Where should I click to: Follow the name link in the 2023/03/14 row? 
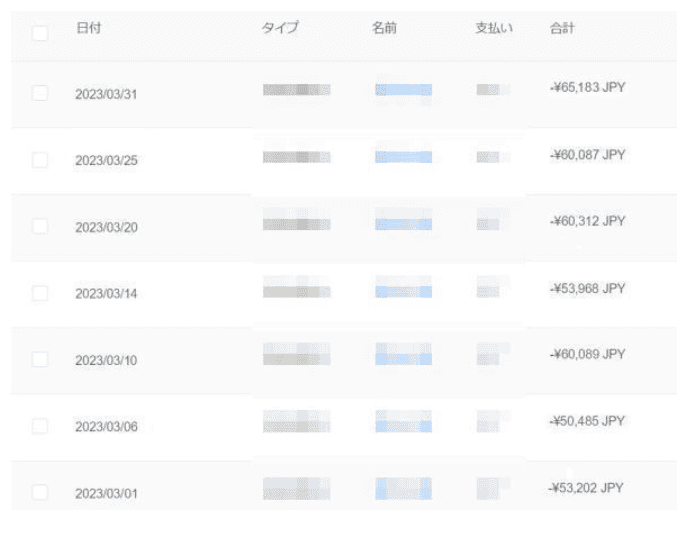pyautogui.click(x=403, y=291)
